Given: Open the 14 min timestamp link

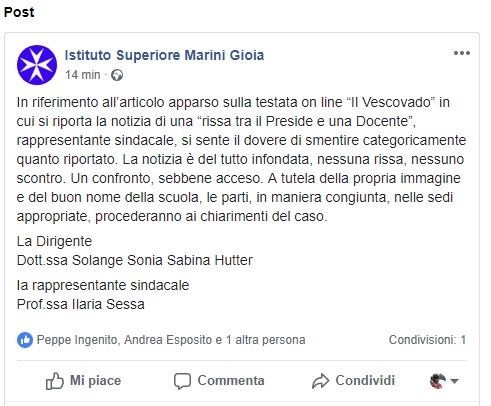Looking at the screenshot, I should pyautogui.click(x=83, y=75).
